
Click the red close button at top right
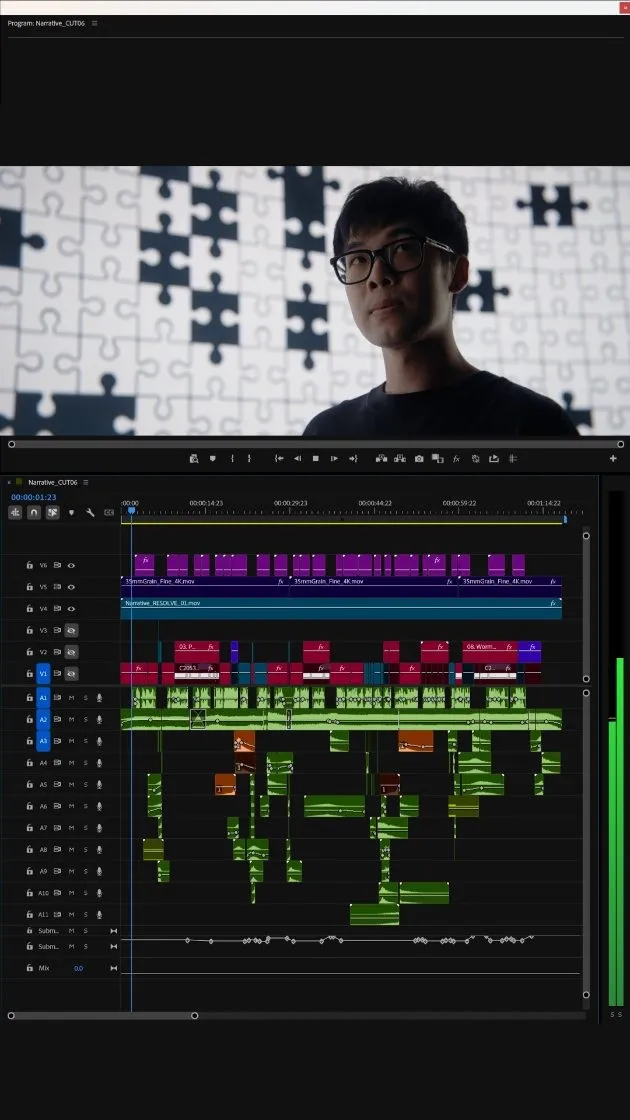[x=624, y=7]
